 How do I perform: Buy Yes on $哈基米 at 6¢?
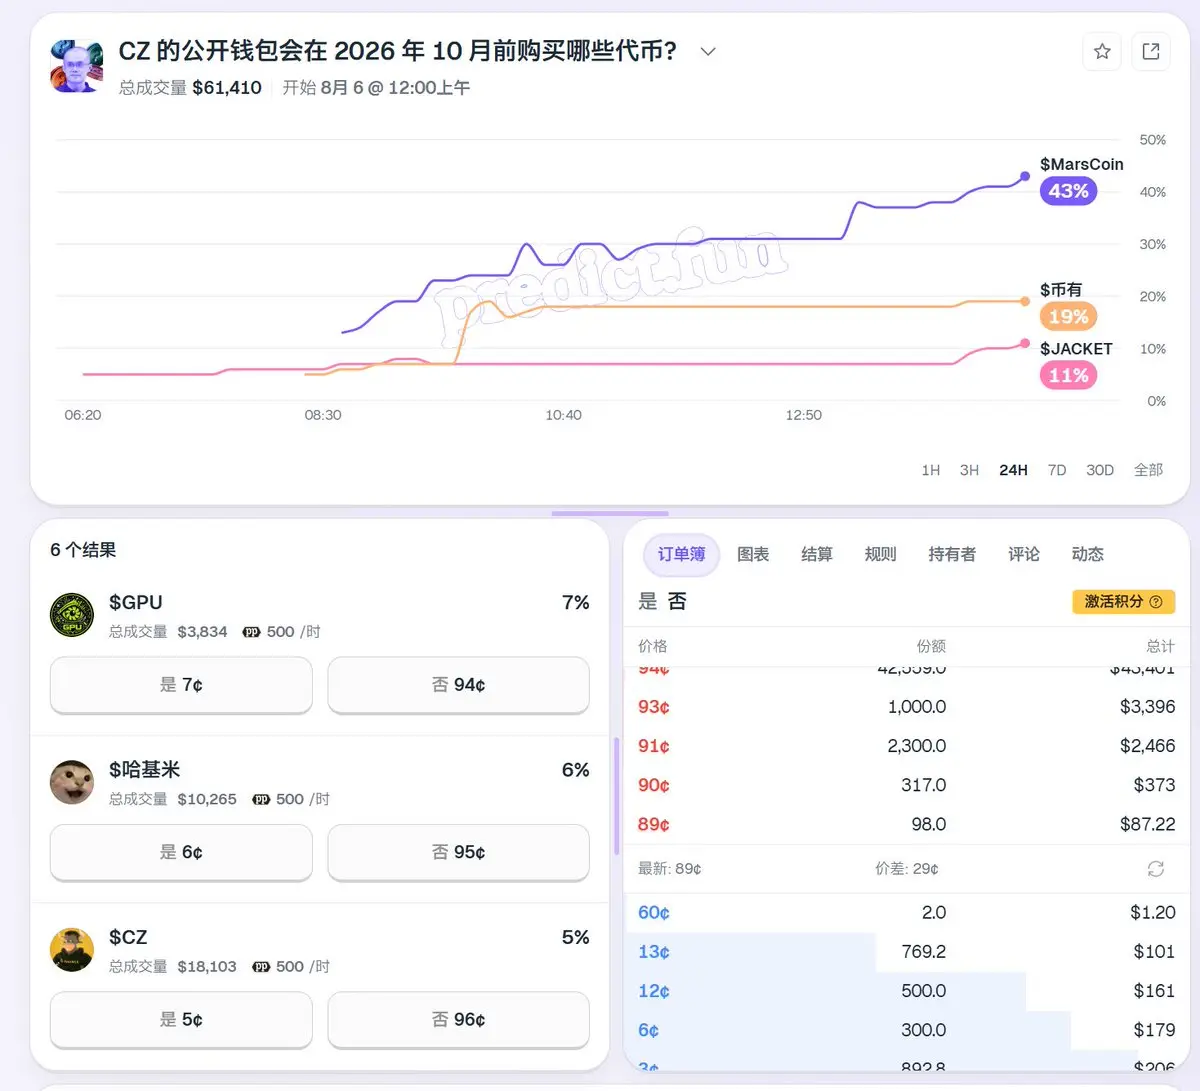click(x=181, y=852)
